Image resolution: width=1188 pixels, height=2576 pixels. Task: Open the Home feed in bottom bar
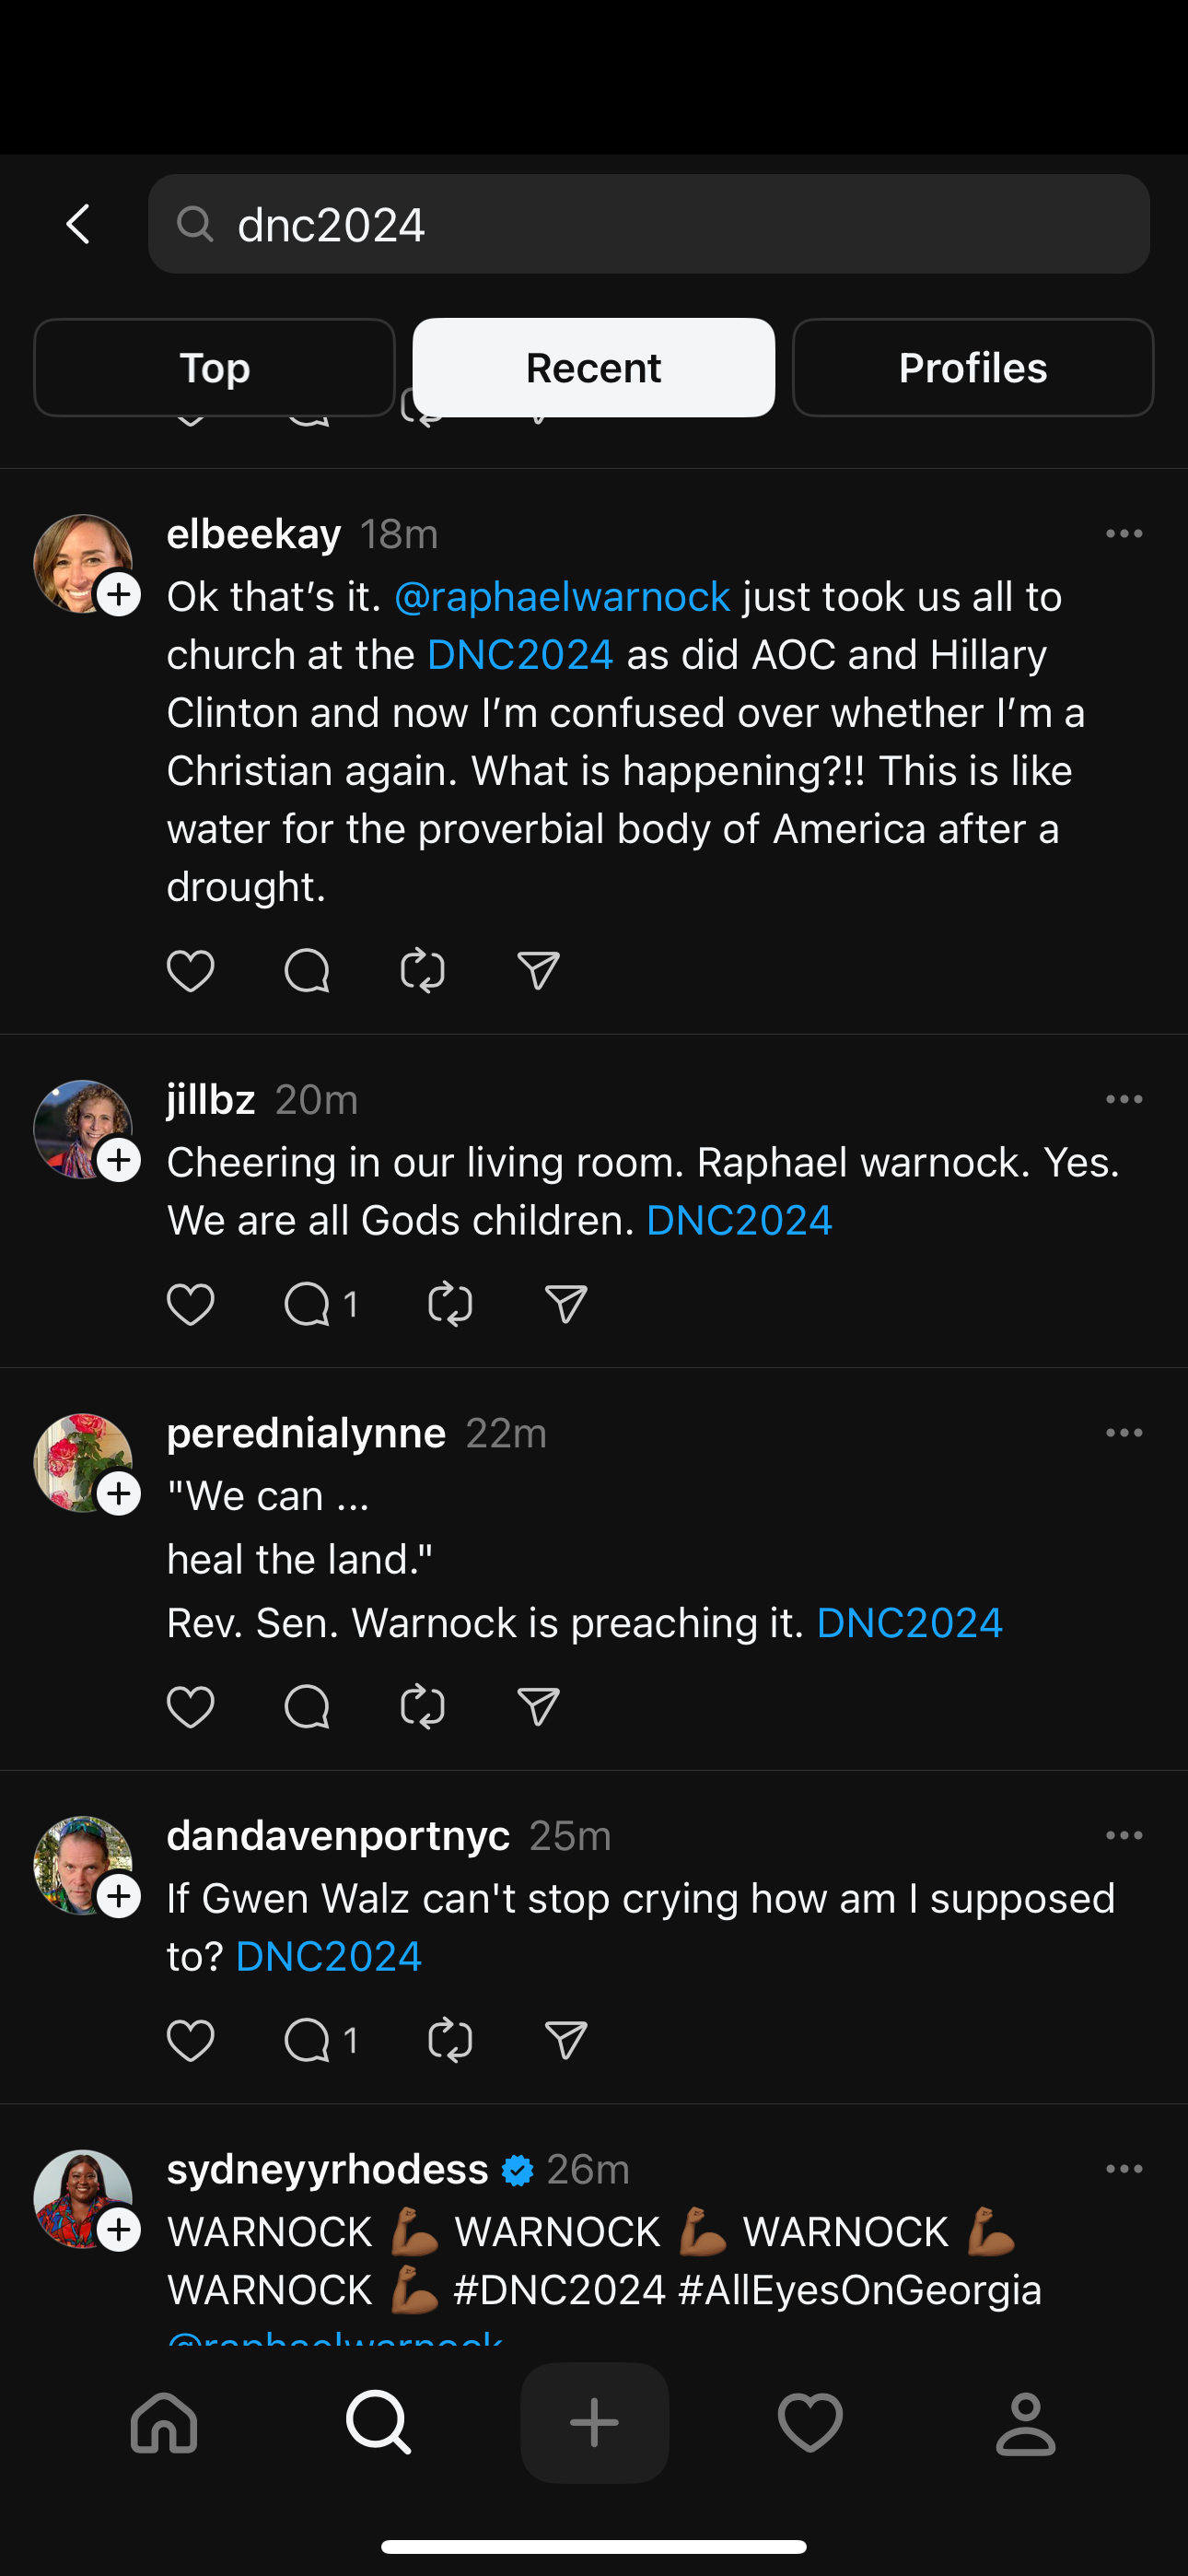pos(164,2423)
